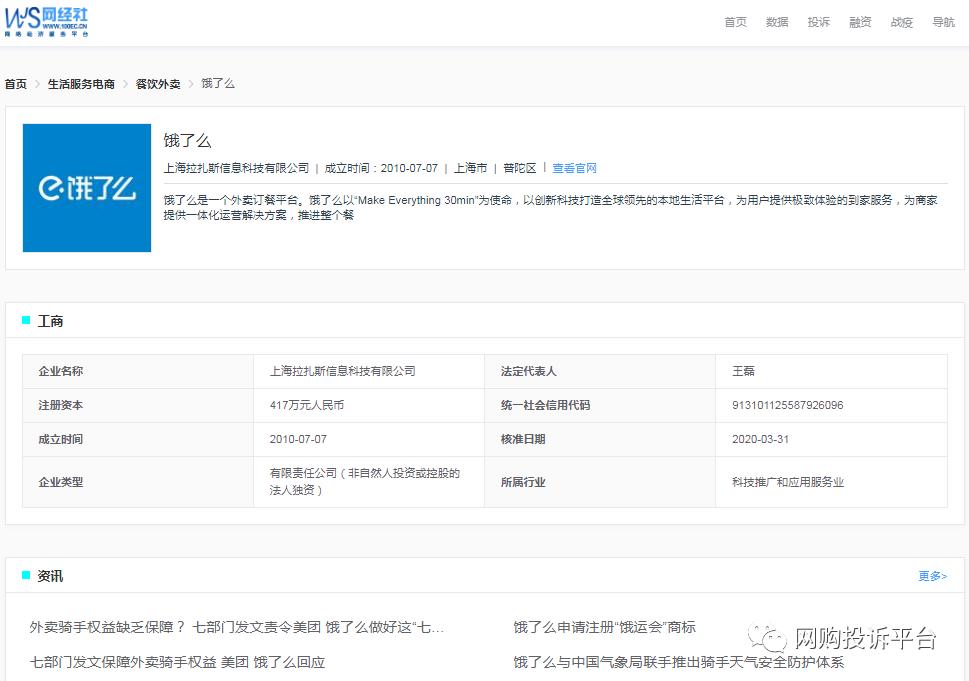Image resolution: width=969 pixels, height=681 pixels.
Task: Open the 数据 navigation menu item
Action: [777, 21]
